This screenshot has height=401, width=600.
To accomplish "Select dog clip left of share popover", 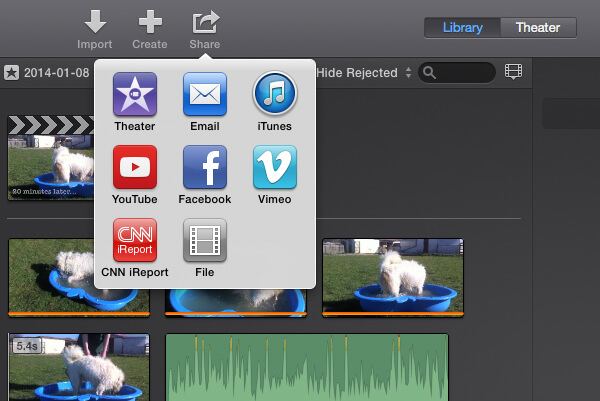I will 51,278.
